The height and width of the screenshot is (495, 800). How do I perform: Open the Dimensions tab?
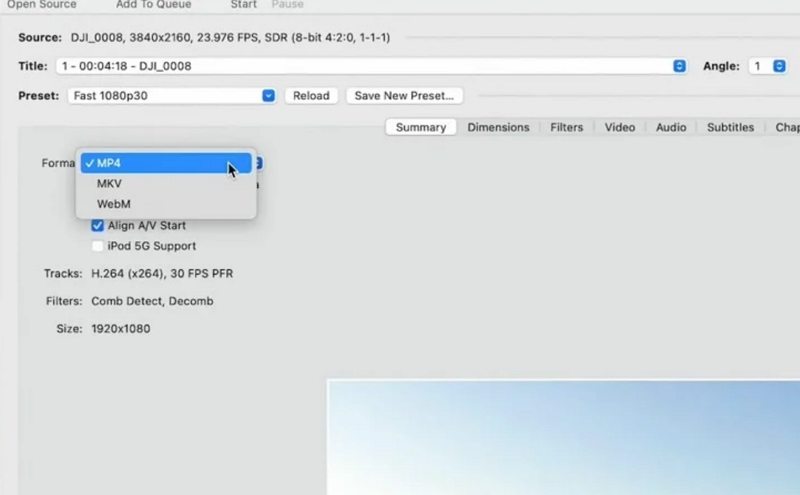(x=498, y=127)
